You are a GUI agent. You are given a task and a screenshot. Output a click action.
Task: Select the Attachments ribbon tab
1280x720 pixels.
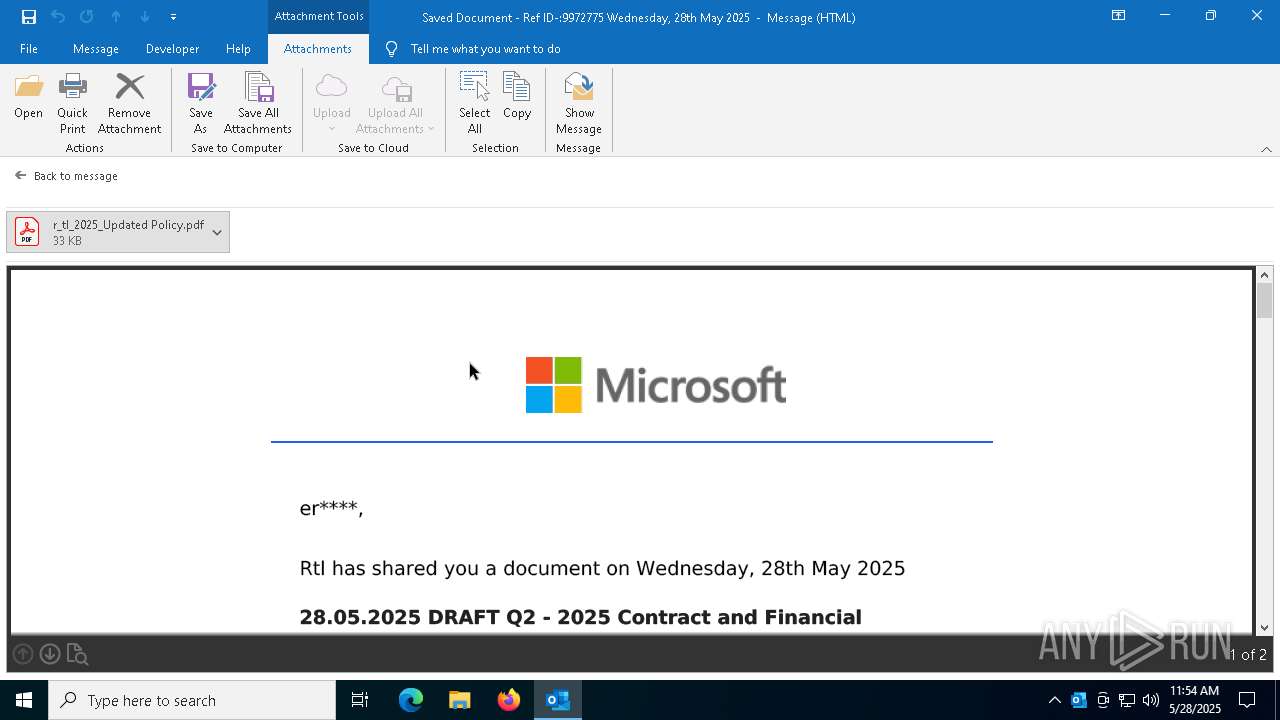(x=318, y=49)
